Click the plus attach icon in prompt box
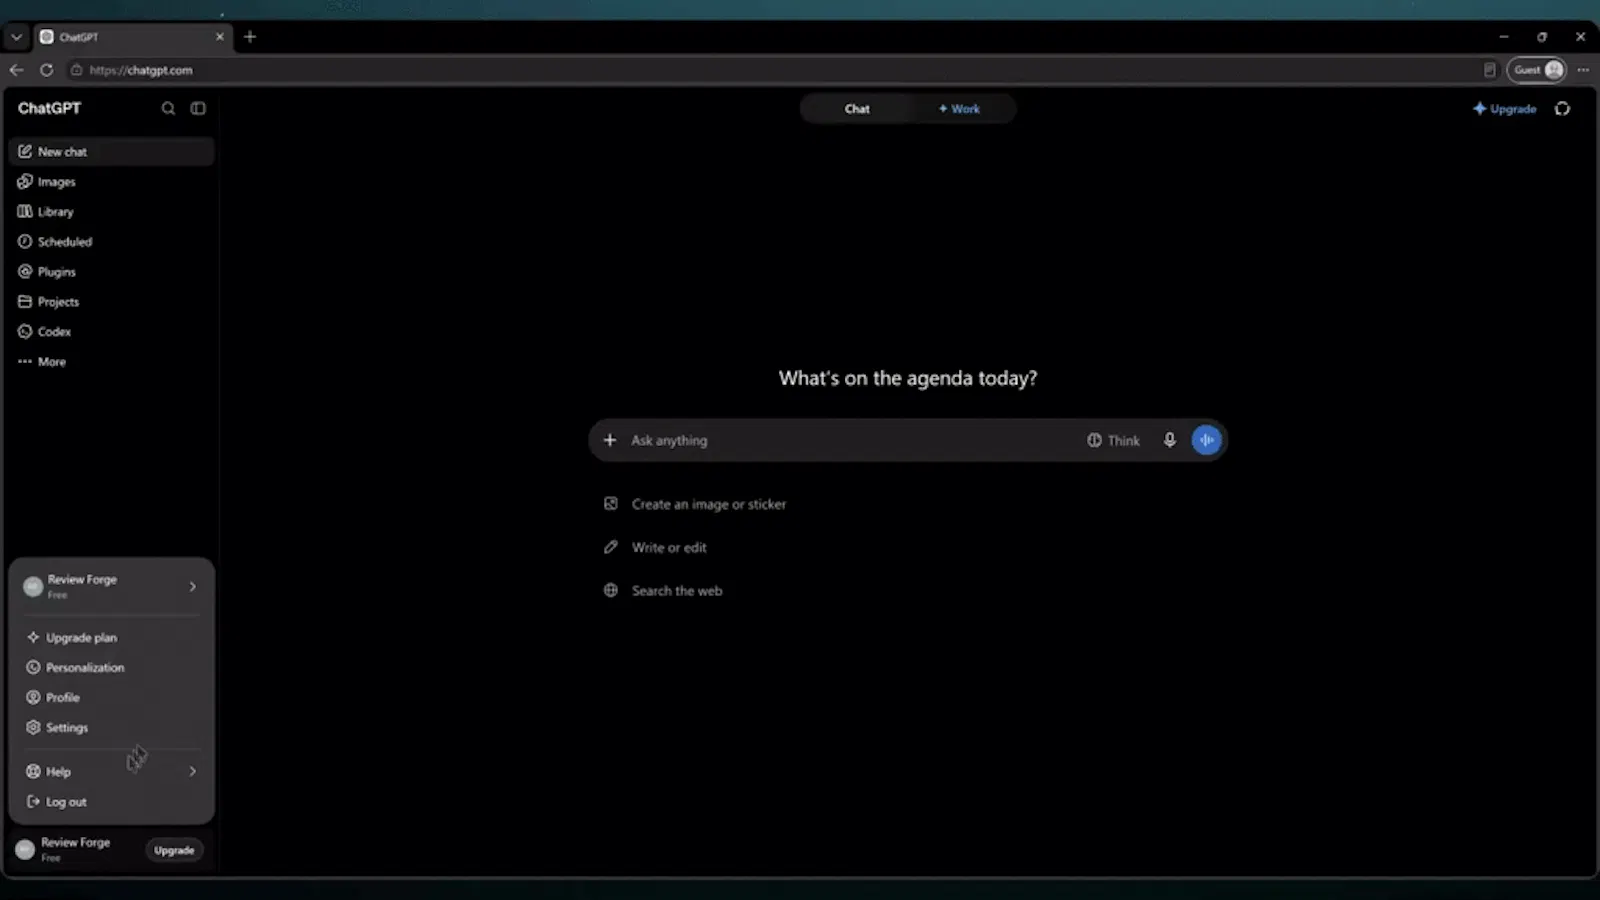1600x900 pixels. pos(610,440)
